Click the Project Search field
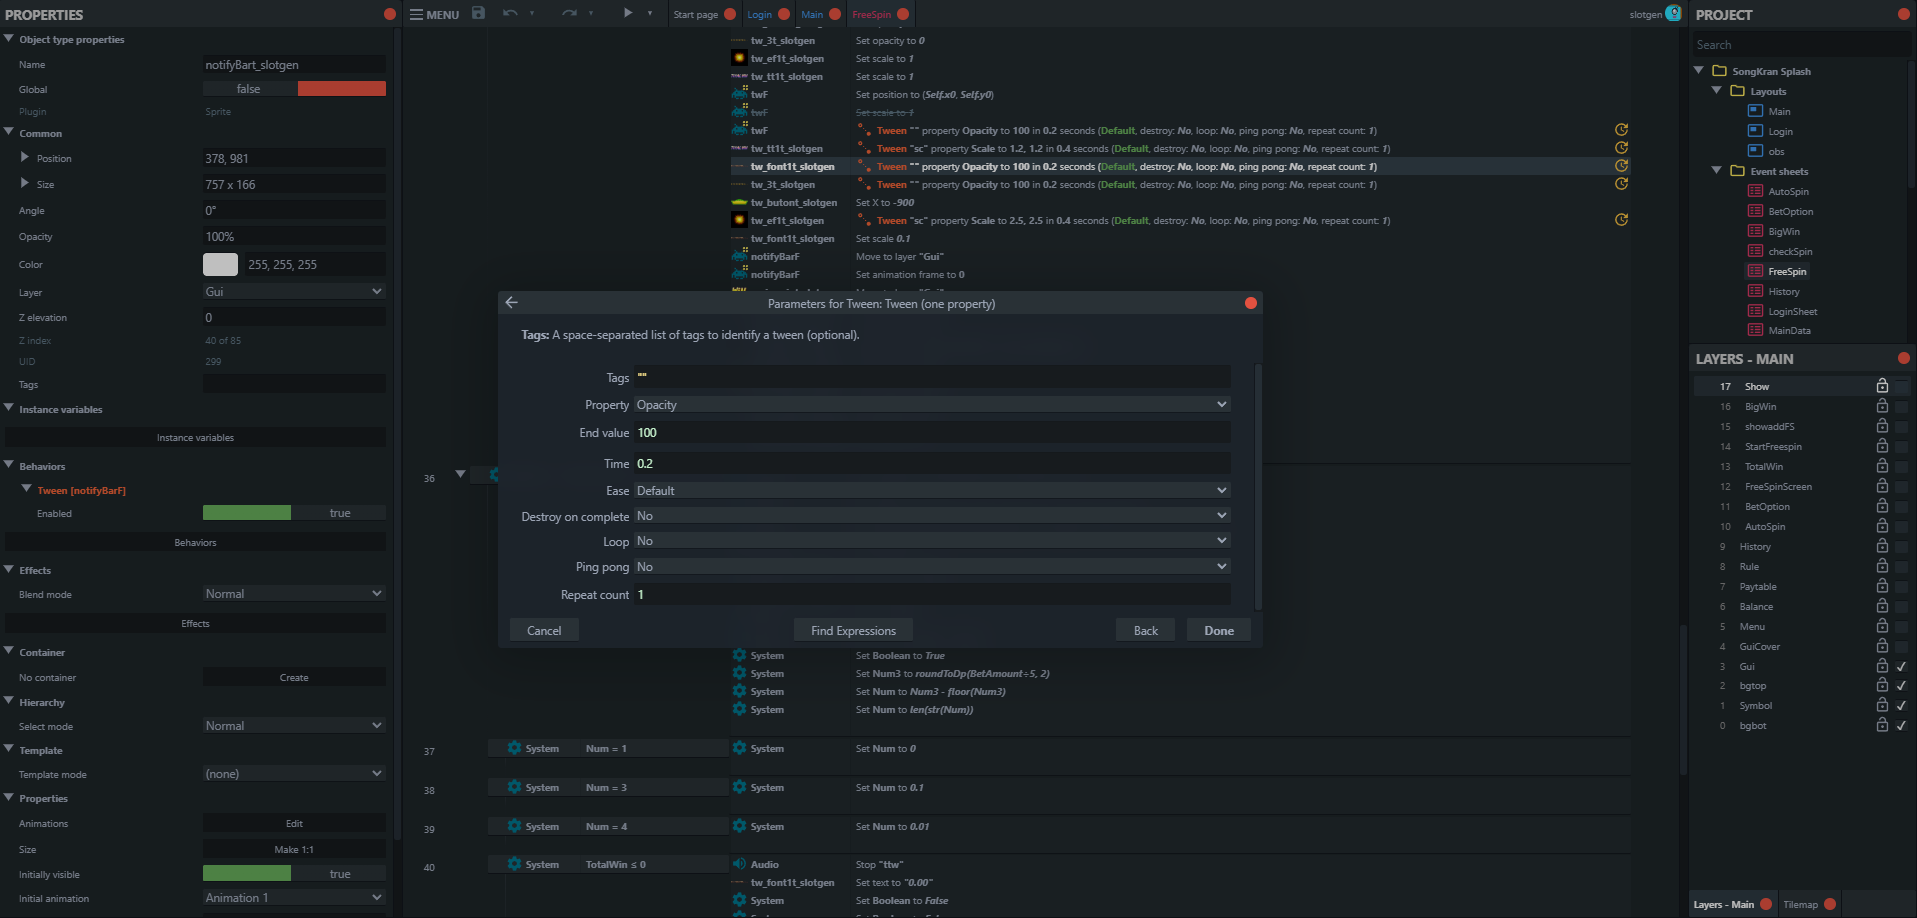 [1800, 45]
